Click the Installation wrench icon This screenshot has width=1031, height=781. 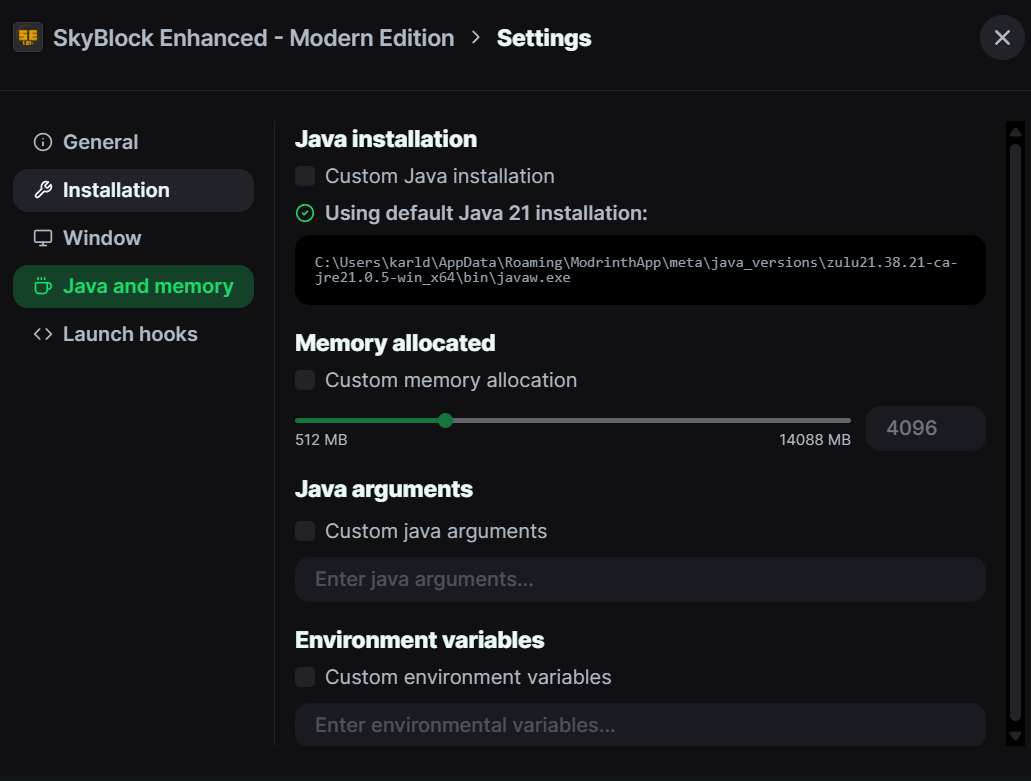click(43, 190)
